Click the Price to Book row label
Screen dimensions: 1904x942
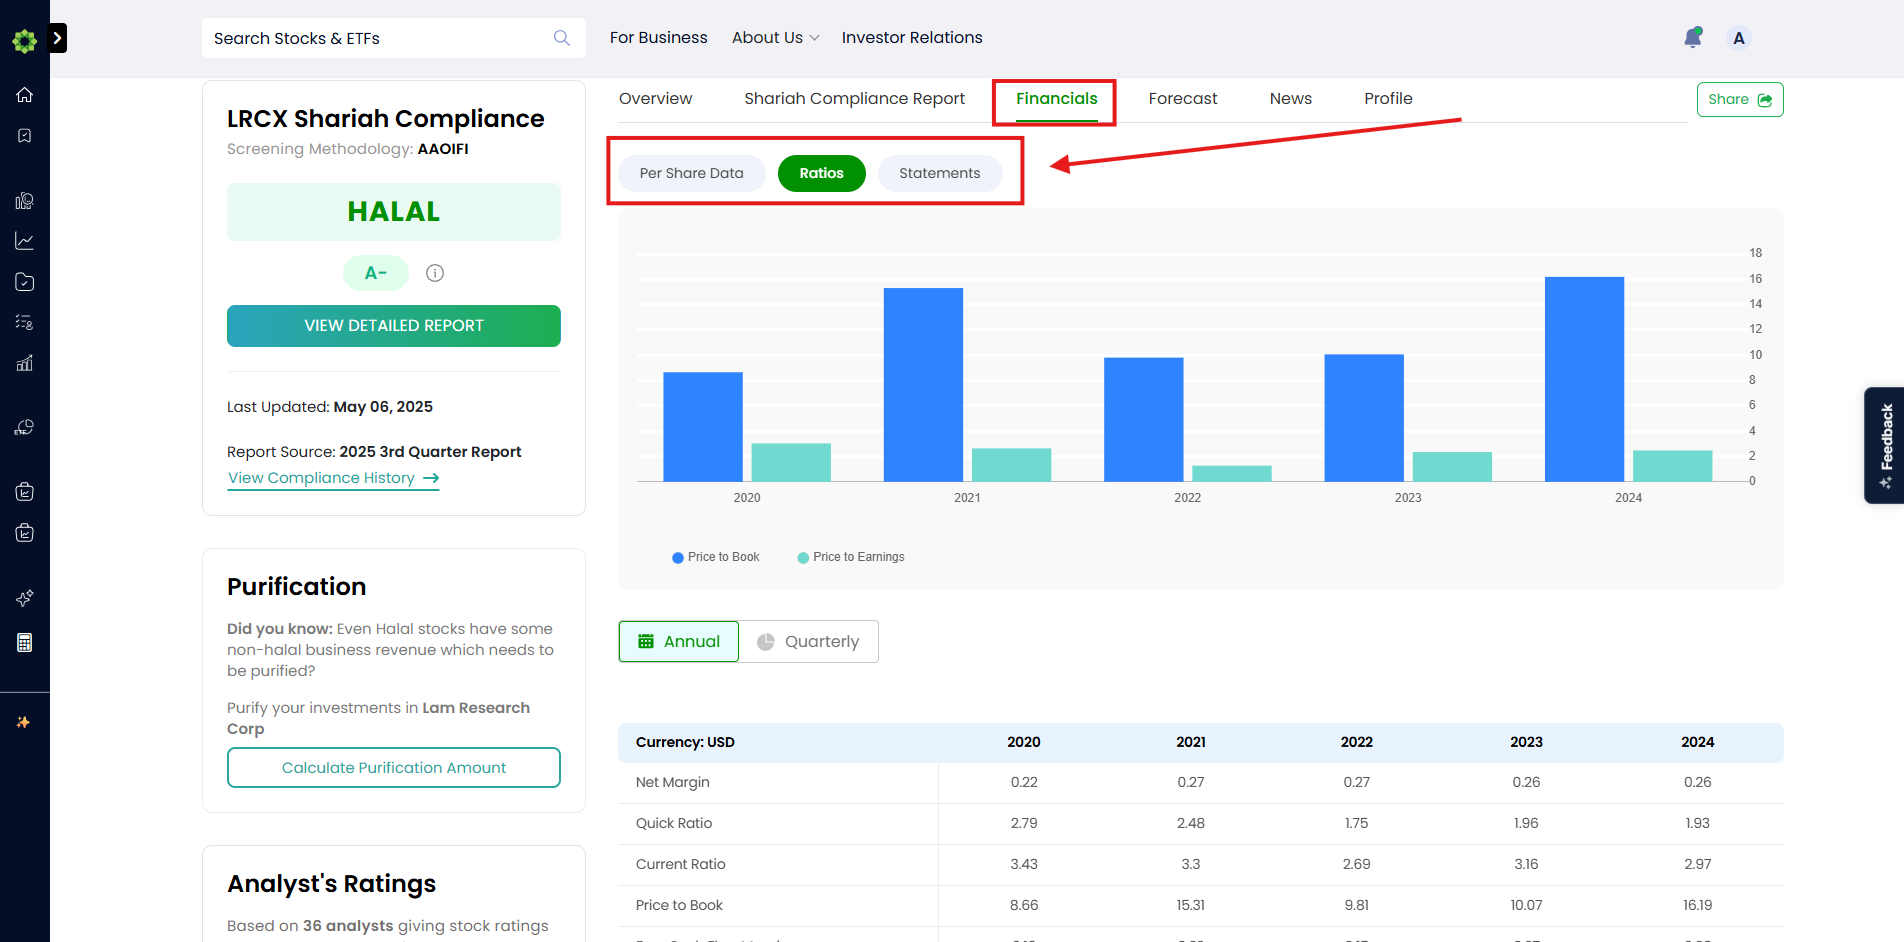(x=679, y=906)
